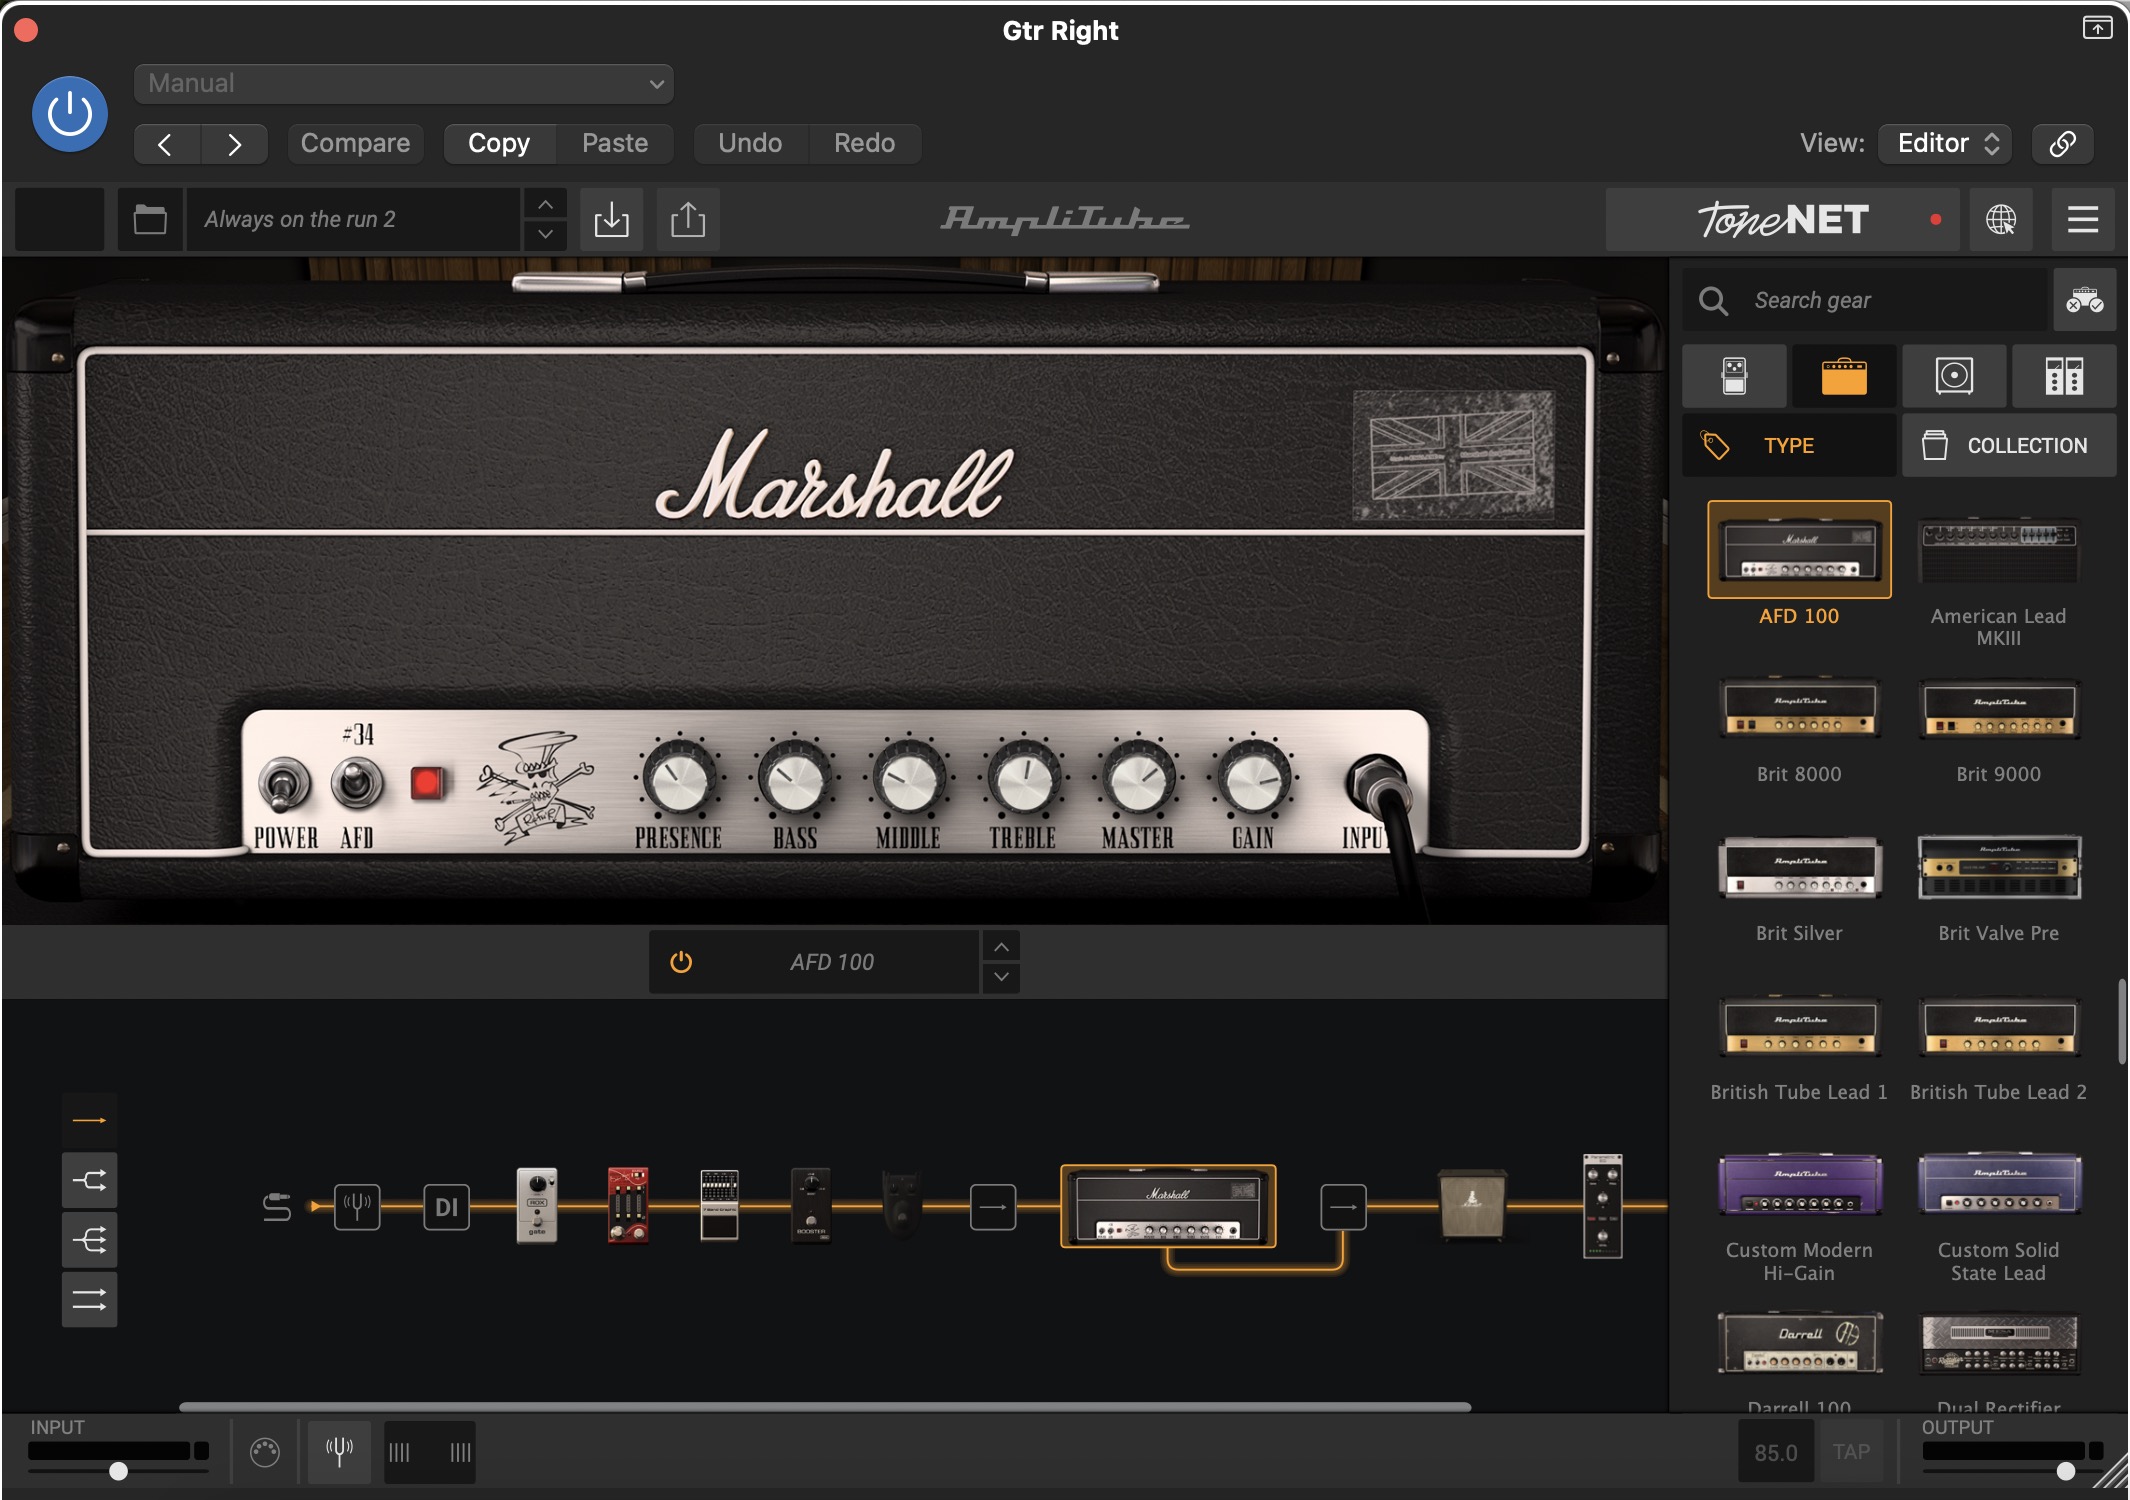The height and width of the screenshot is (1500, 2130).
Task: Select the single serial chain routing
Action: click(90, 1120)
